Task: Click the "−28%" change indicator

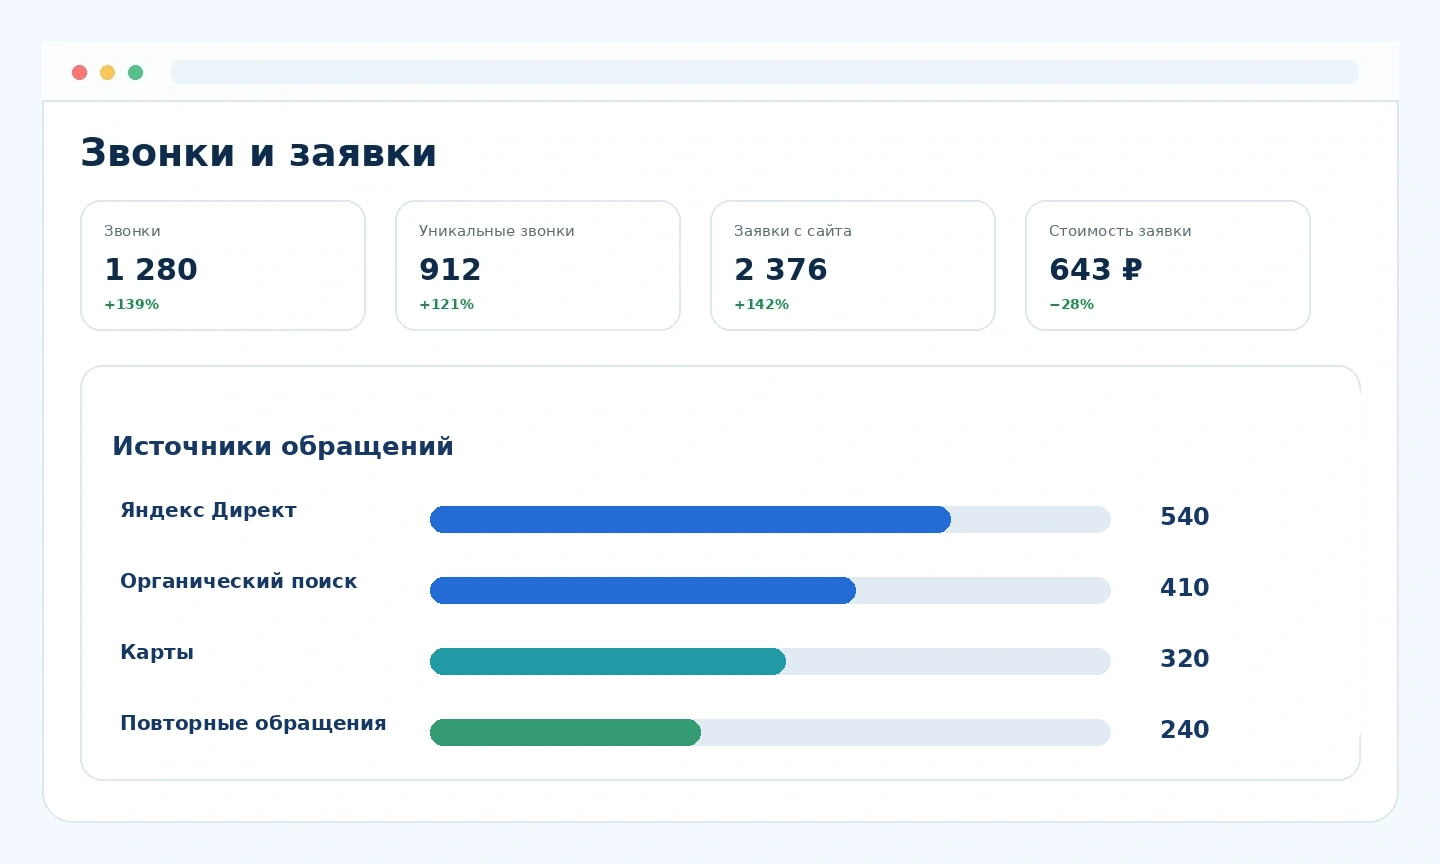Action: 1071,304
